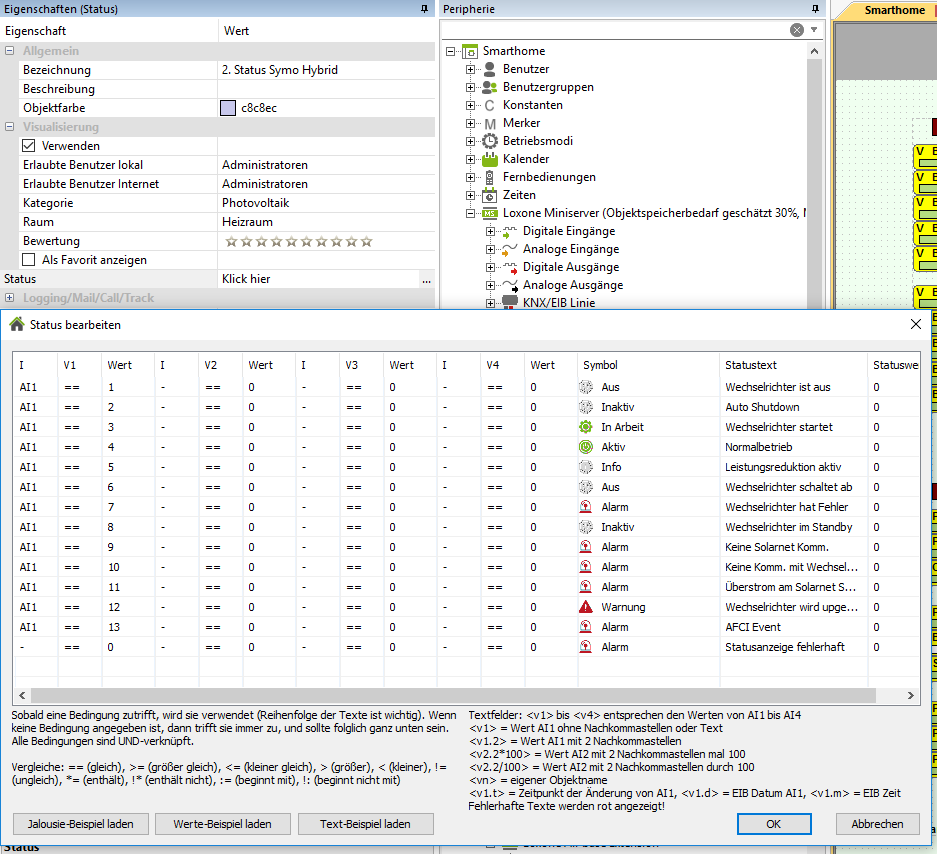Click the green Aktiv status symbol

[586, 447]
